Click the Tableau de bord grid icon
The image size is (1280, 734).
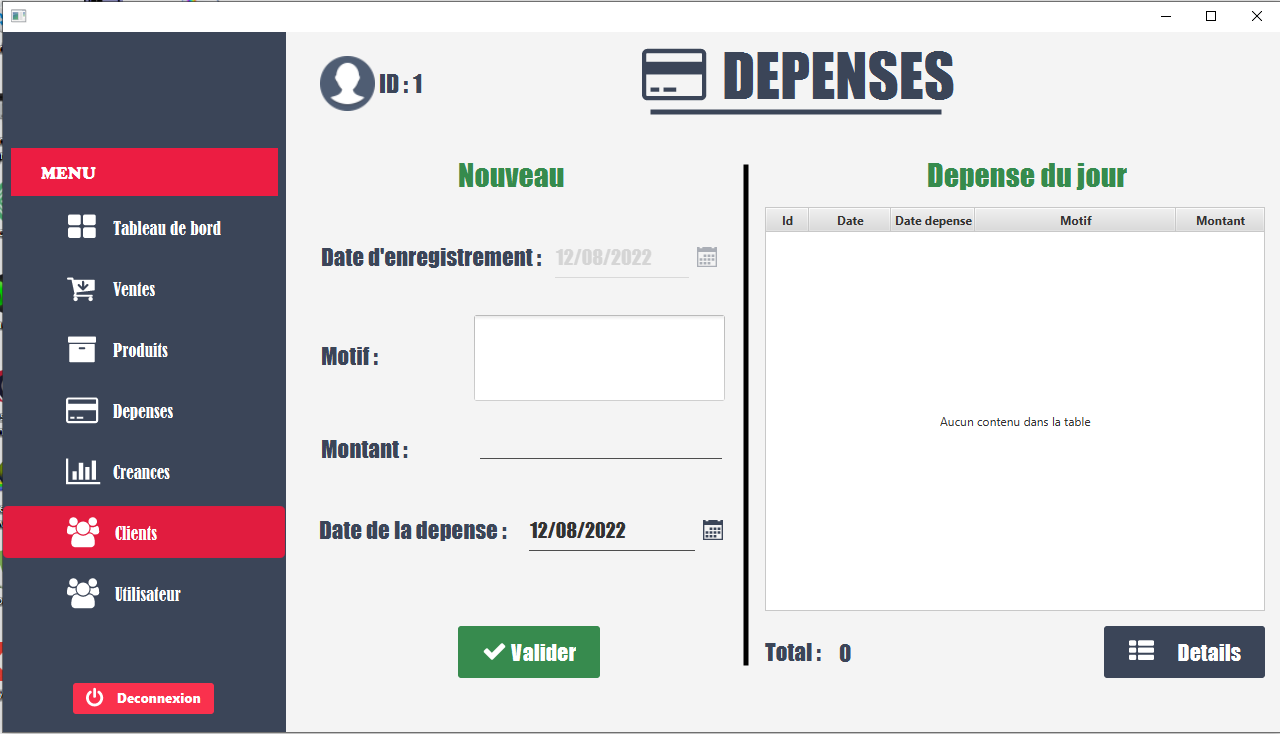click(82, 227)
